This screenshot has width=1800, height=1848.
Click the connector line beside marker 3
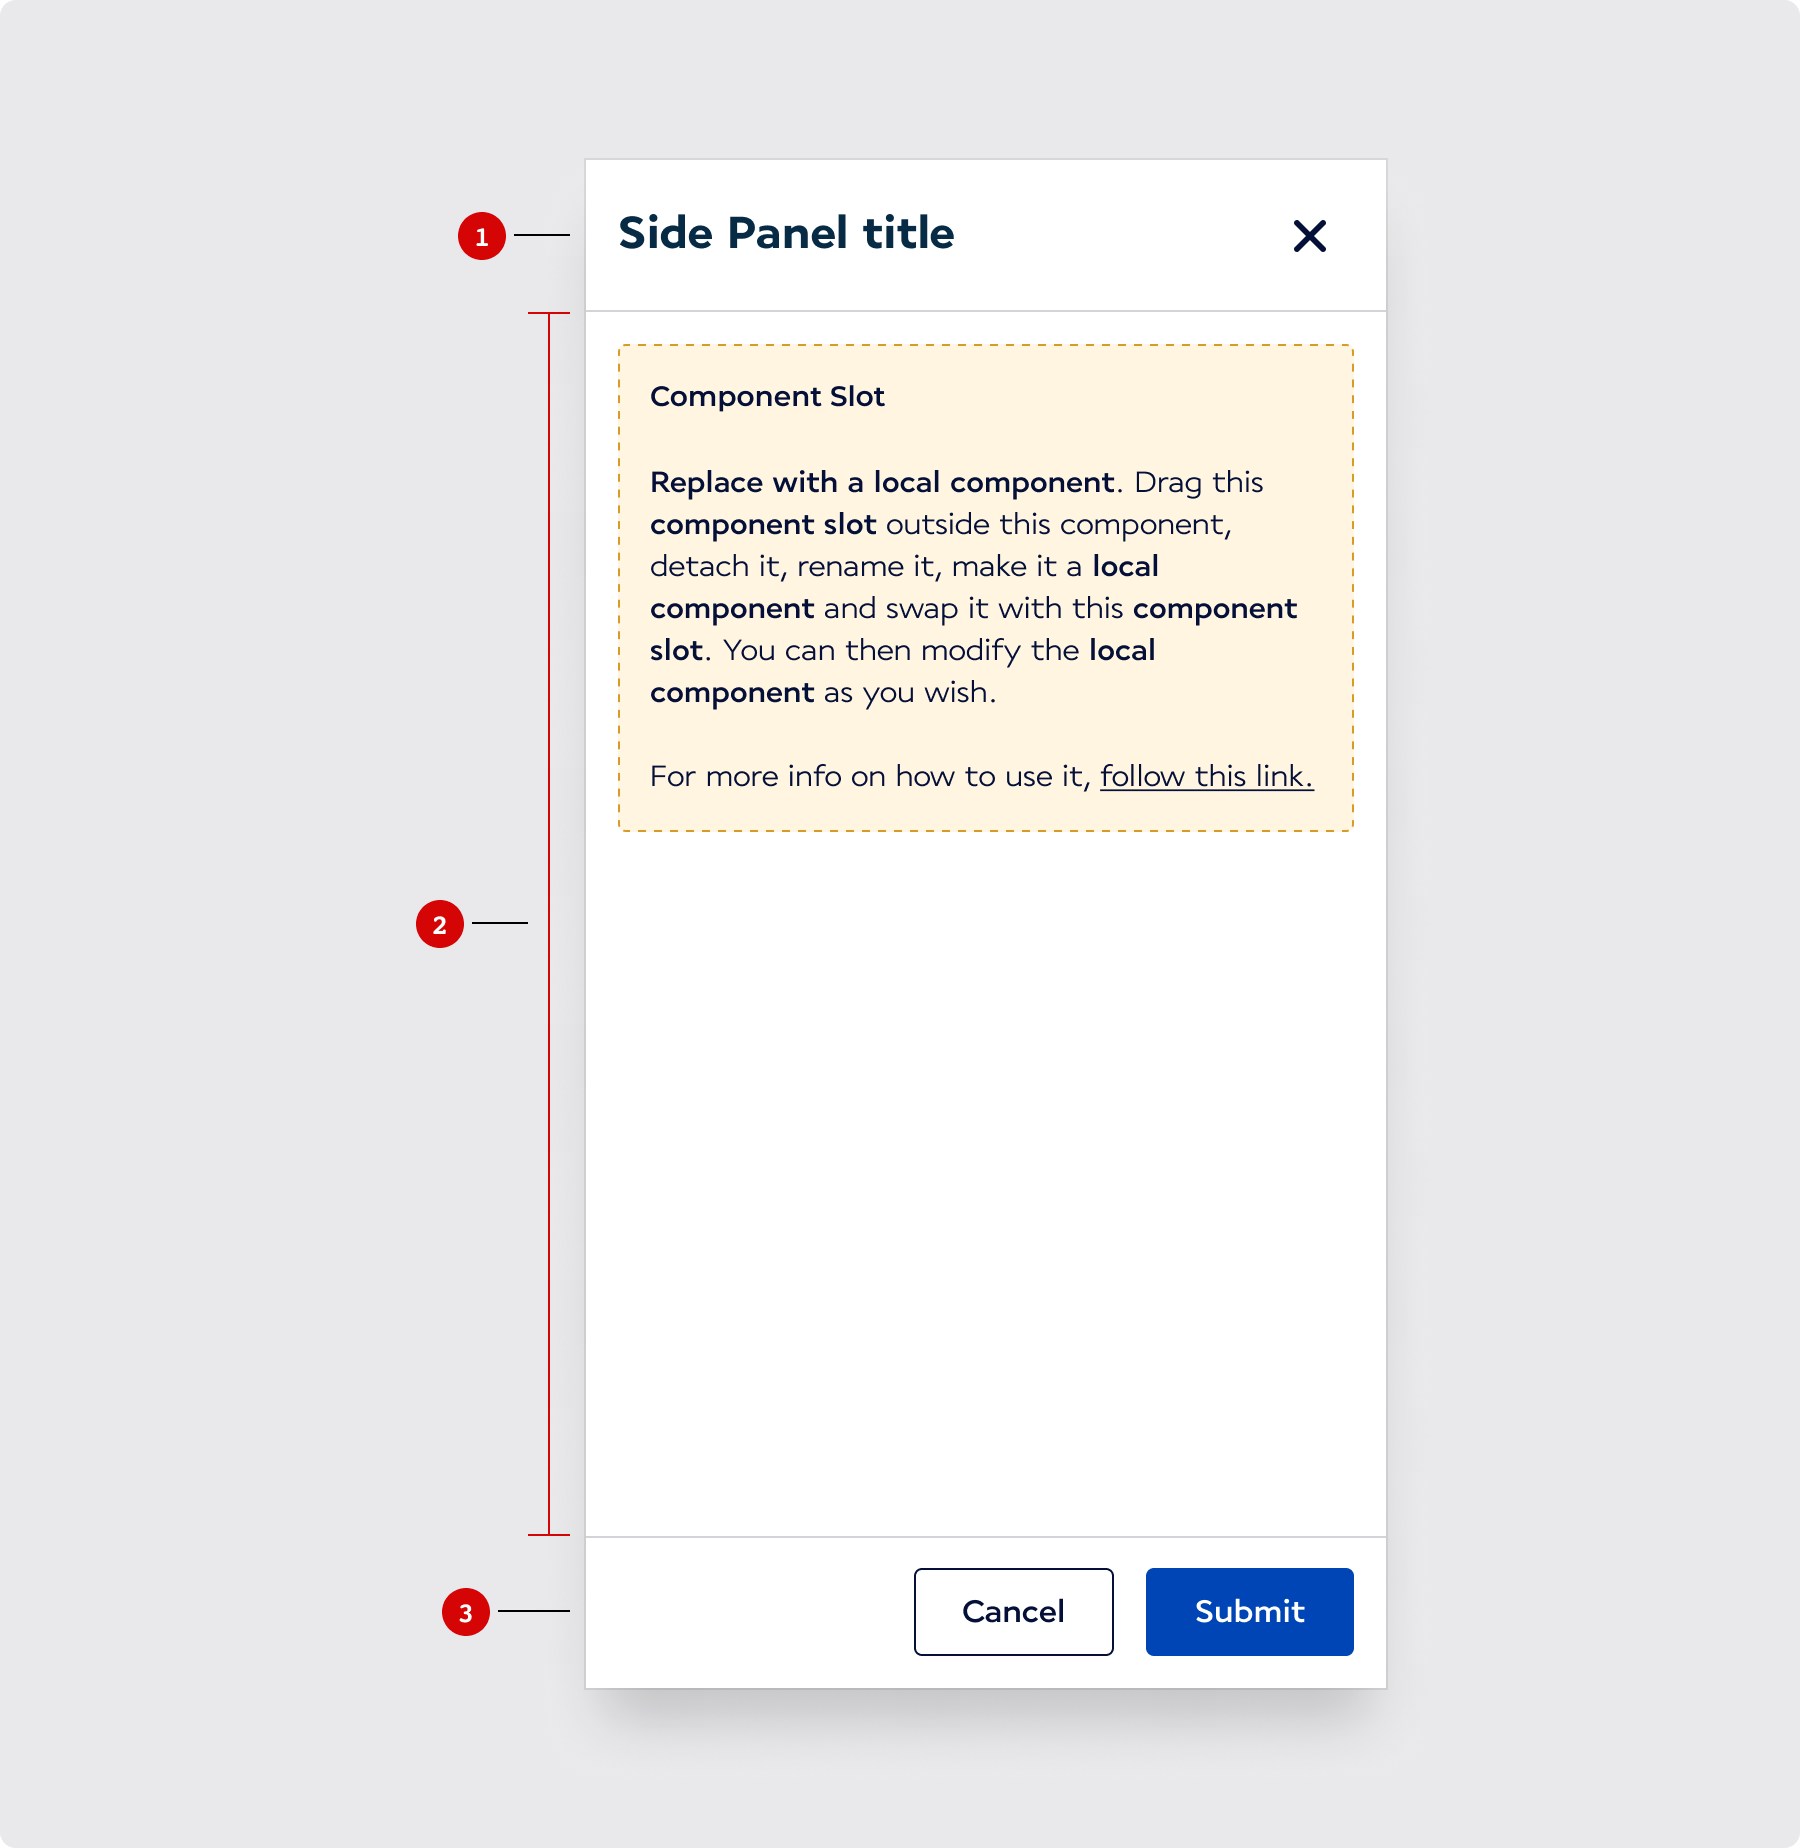pos(533,1611)
